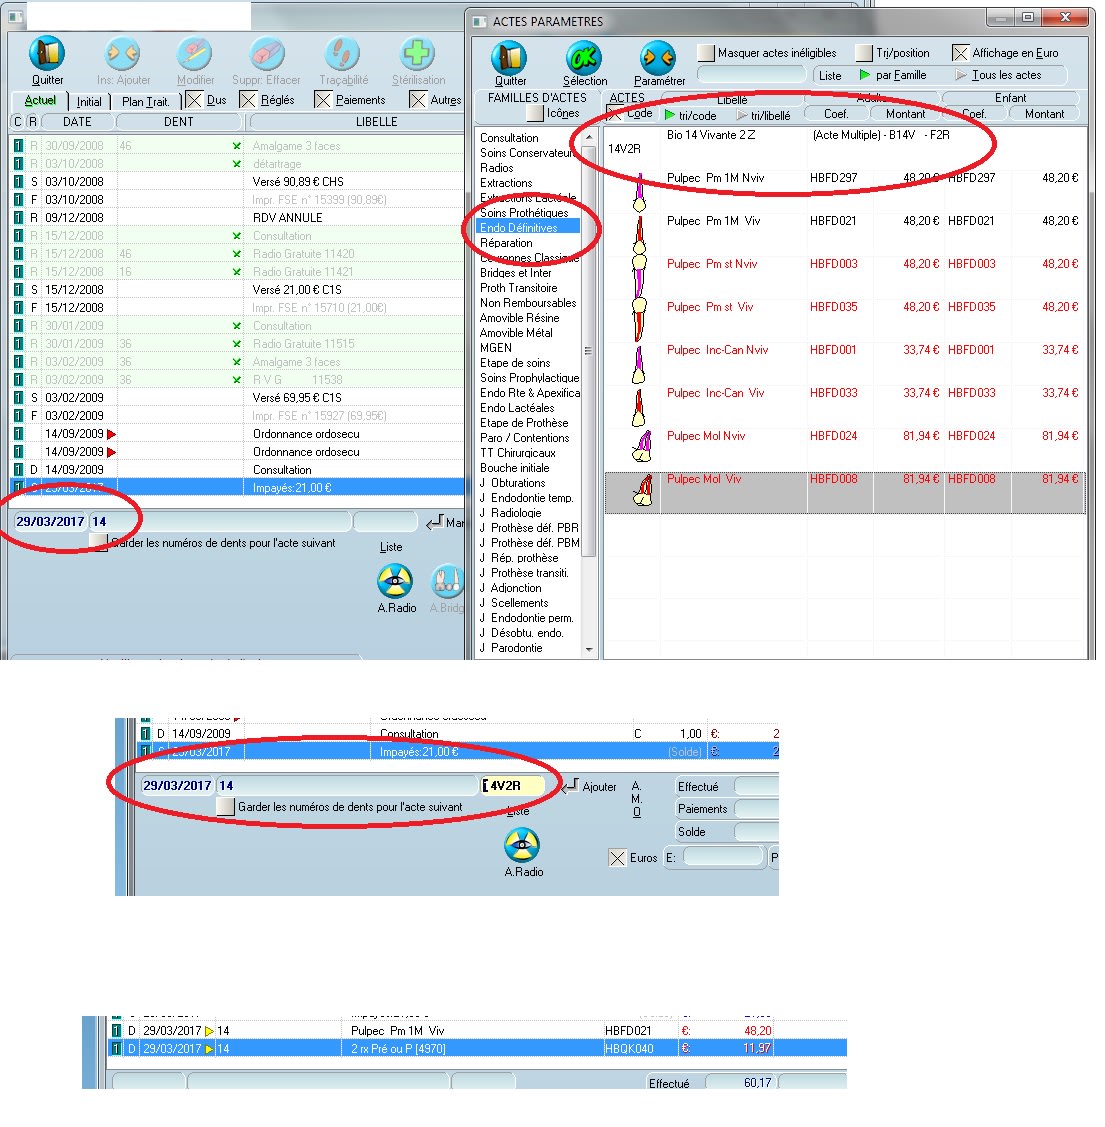The image size is (1105, 1127).
Task: Click the A.Radio icon in upper panel
Action: click(396, 581)
